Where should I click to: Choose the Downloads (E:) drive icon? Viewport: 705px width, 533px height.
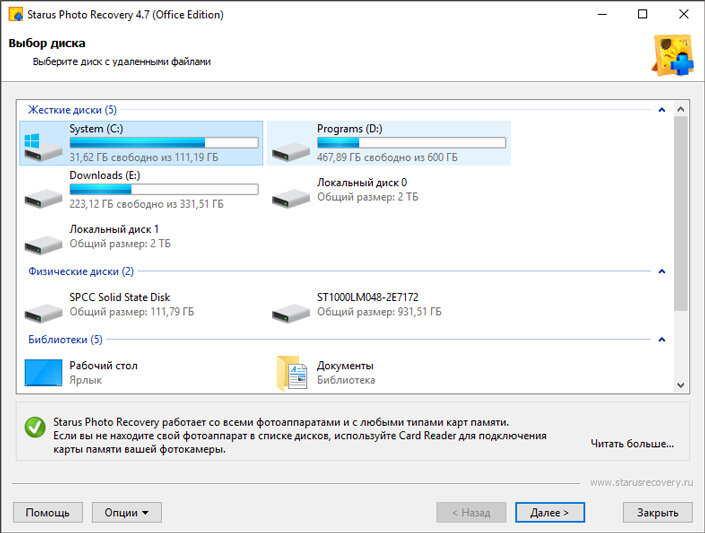click(x=43, y=198)
